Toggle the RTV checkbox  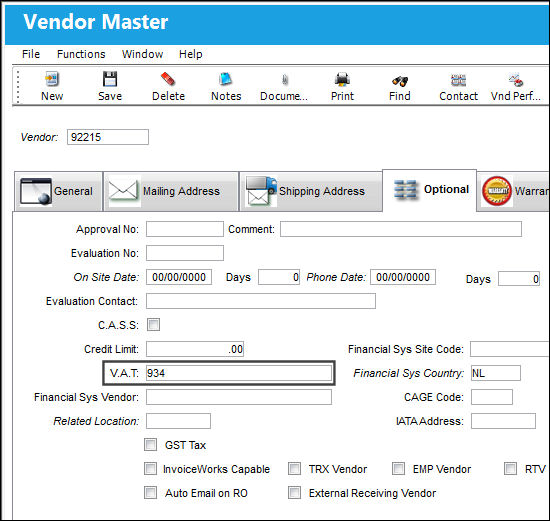click(x=510, y=468)
